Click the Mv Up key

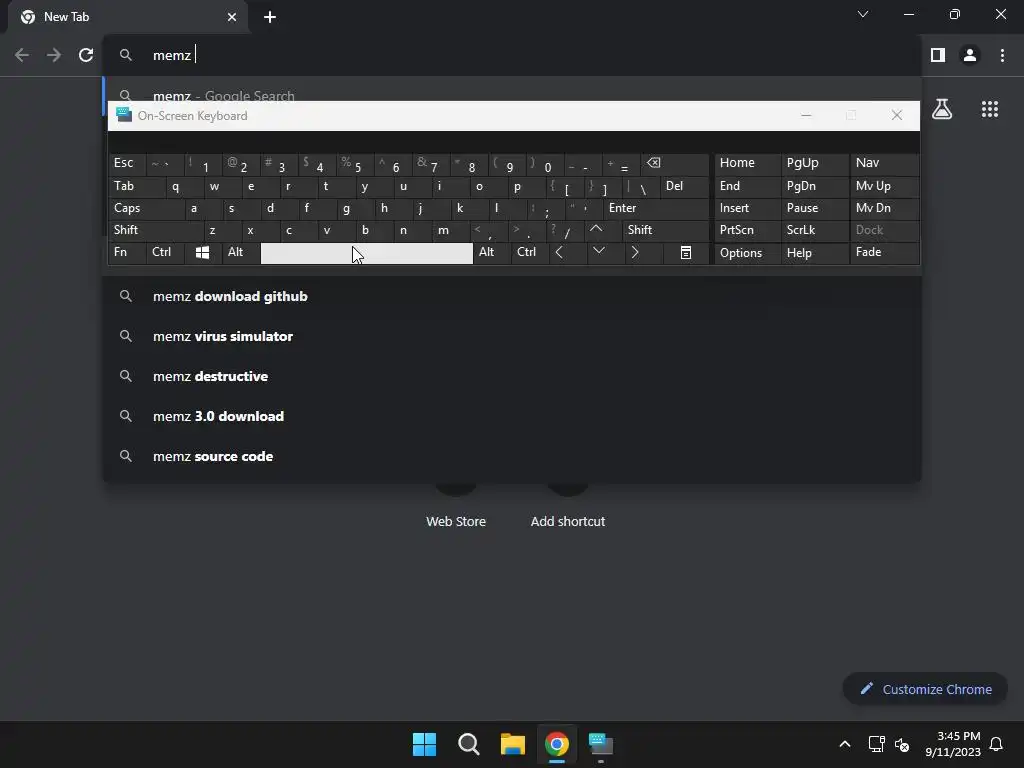884,186
